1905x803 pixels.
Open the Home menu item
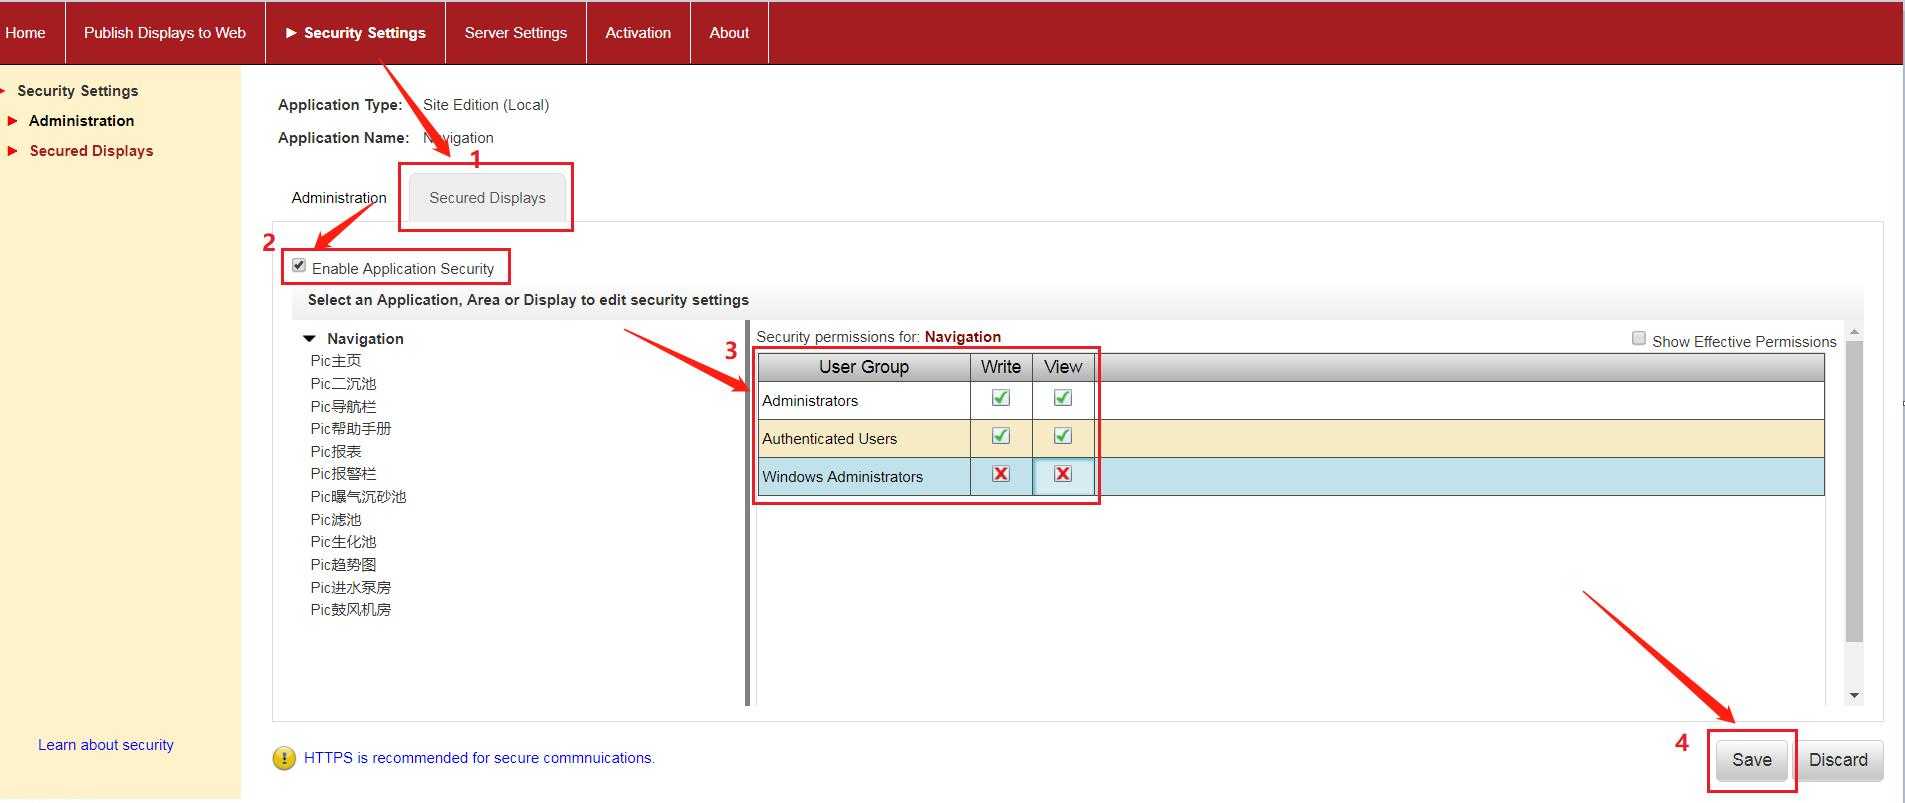point(25,33)
